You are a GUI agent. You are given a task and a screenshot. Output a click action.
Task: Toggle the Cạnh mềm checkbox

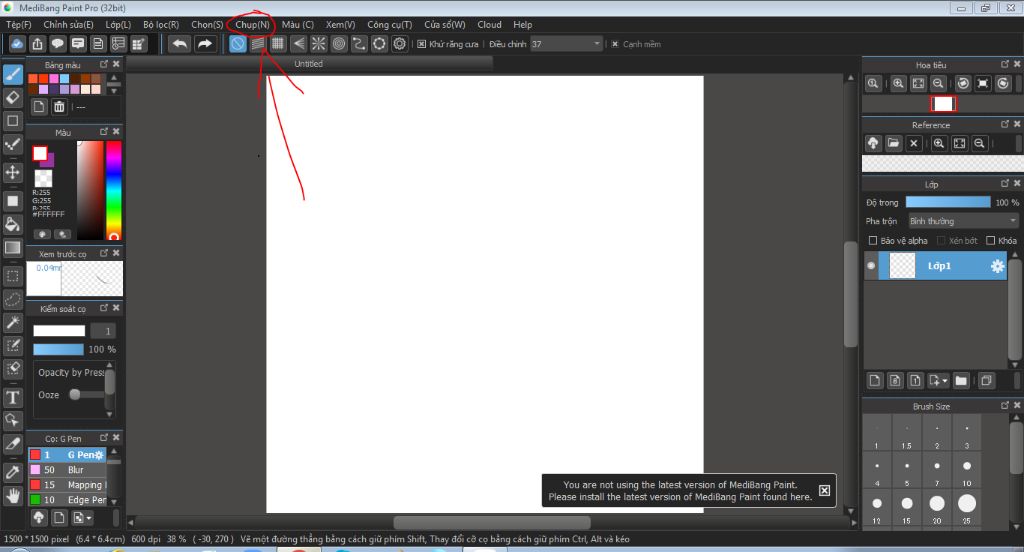coord(615,44)
